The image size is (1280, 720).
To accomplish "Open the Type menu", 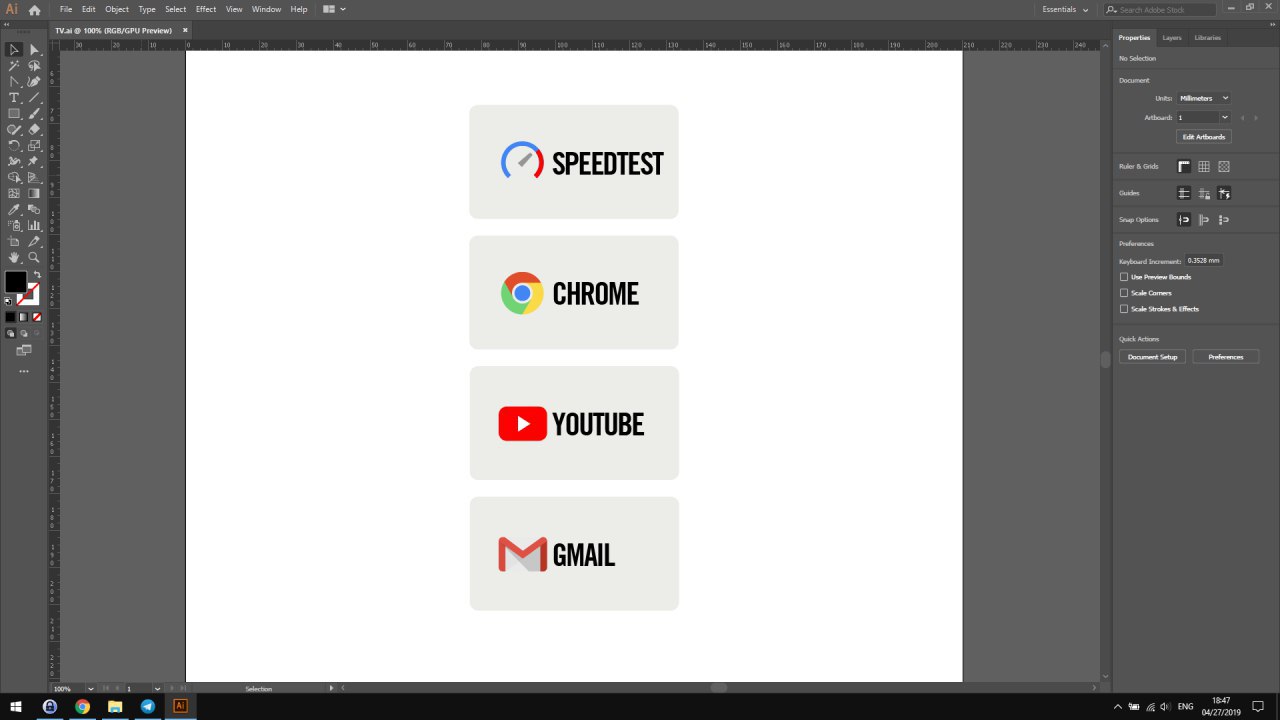I will coord(147,9).
